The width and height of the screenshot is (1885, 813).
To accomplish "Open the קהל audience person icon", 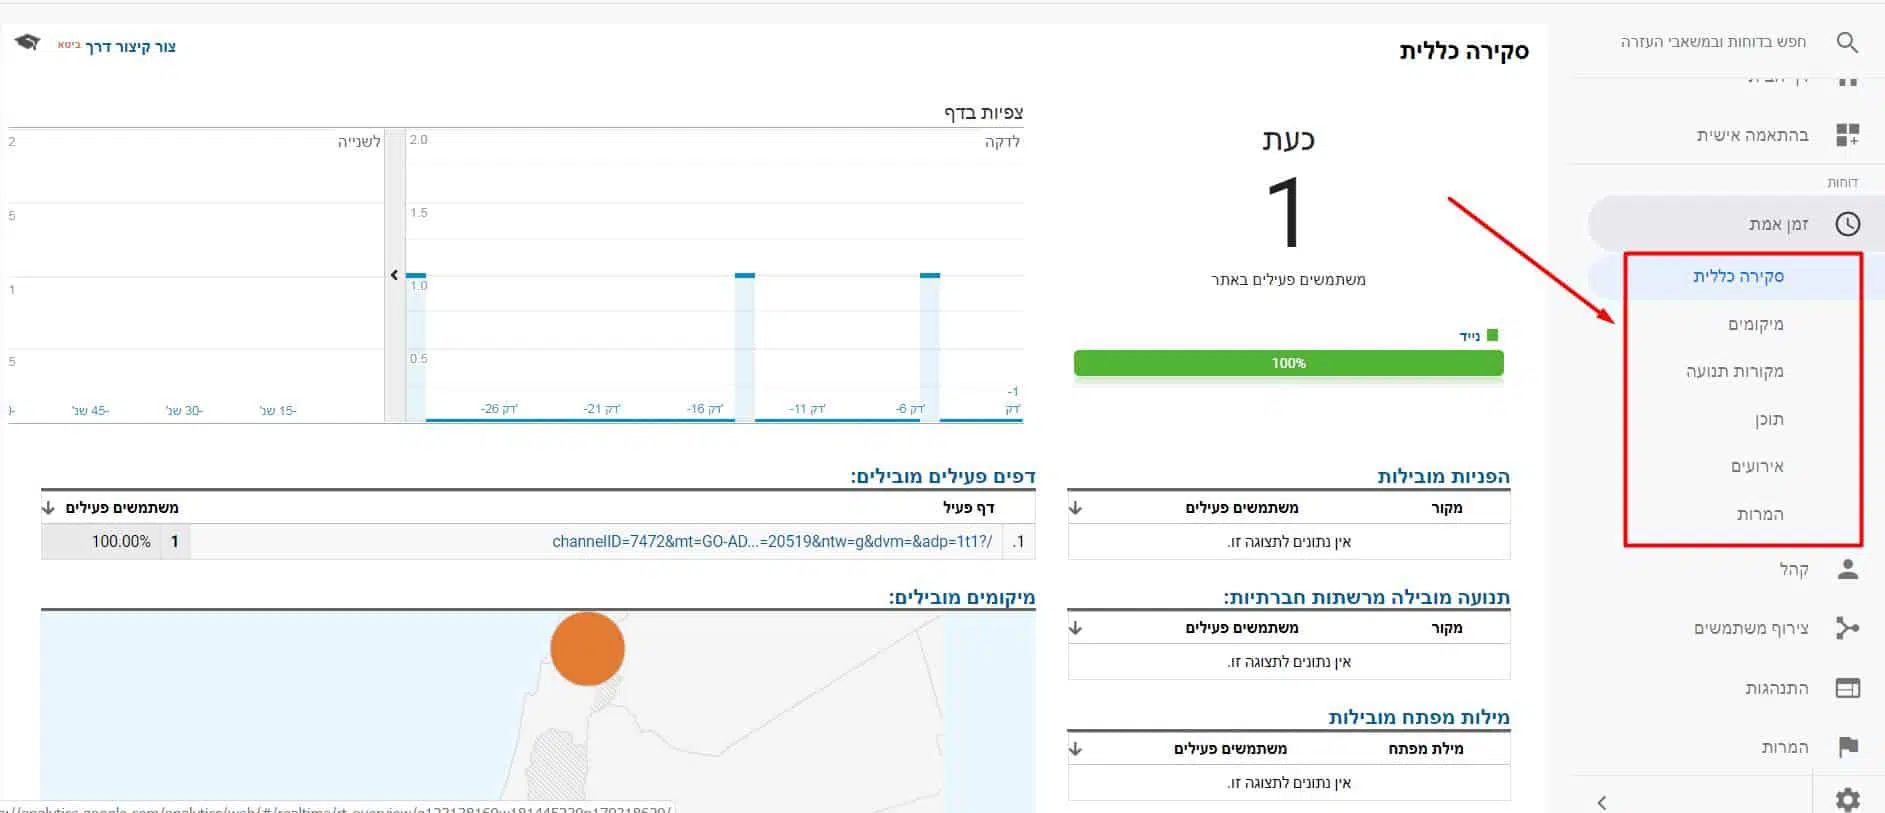I will pos(1847,570).
